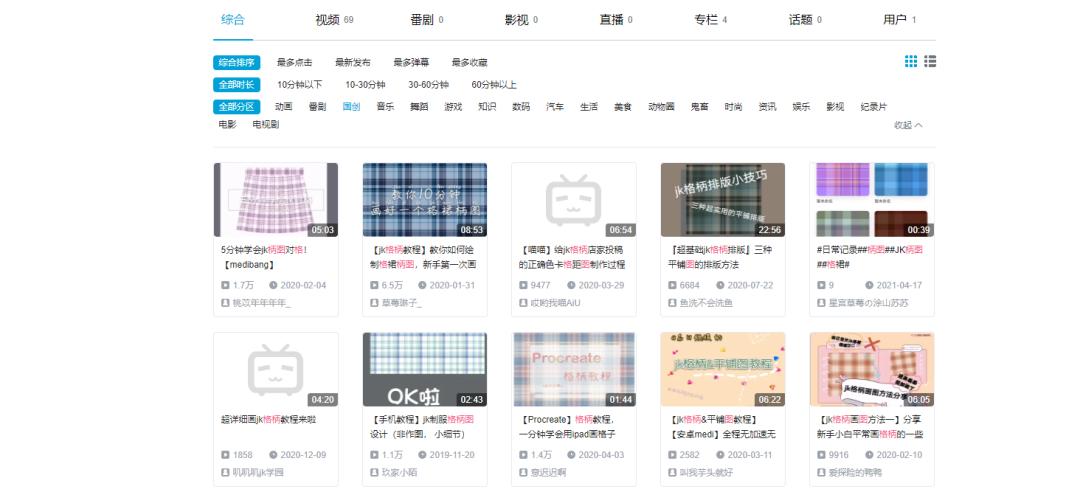Filter duration to 10分钟以下
This screenshot has height=492, width=1080.
click(x=300, y=85)
